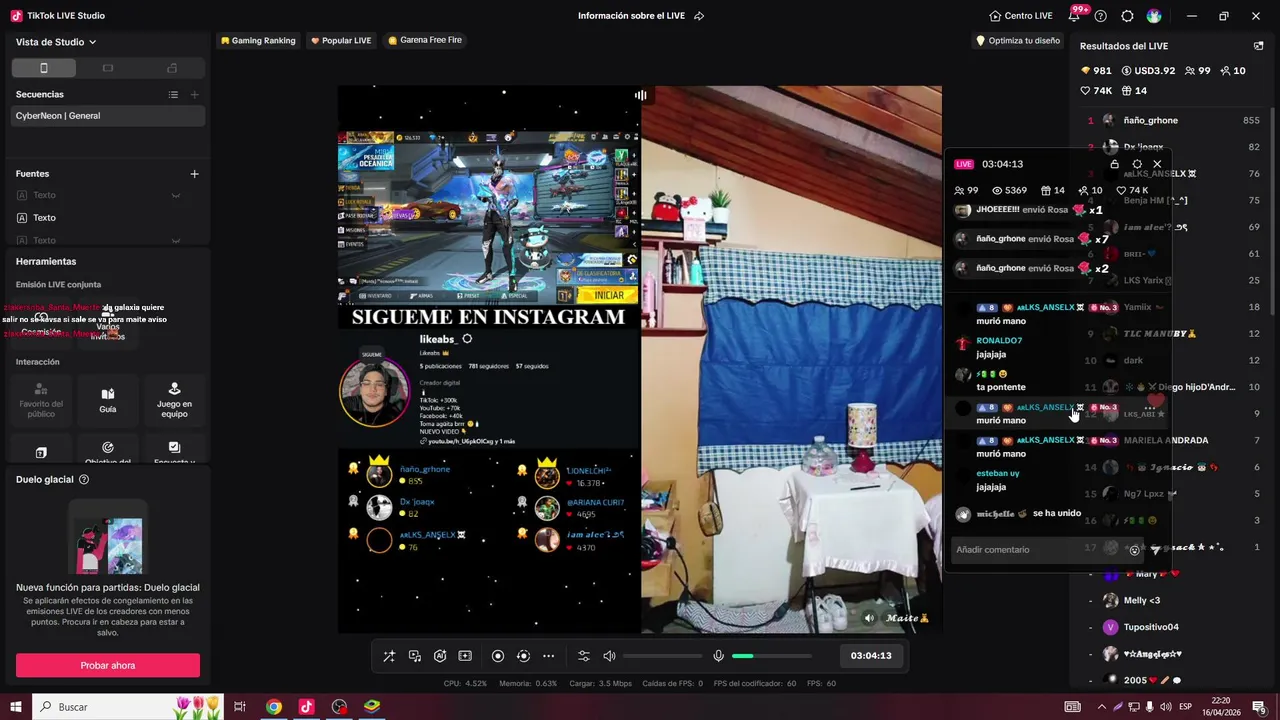Screen dimensions: 1280x720
Task: Click the preview audio bars icon
Action: tap(641, 95)
